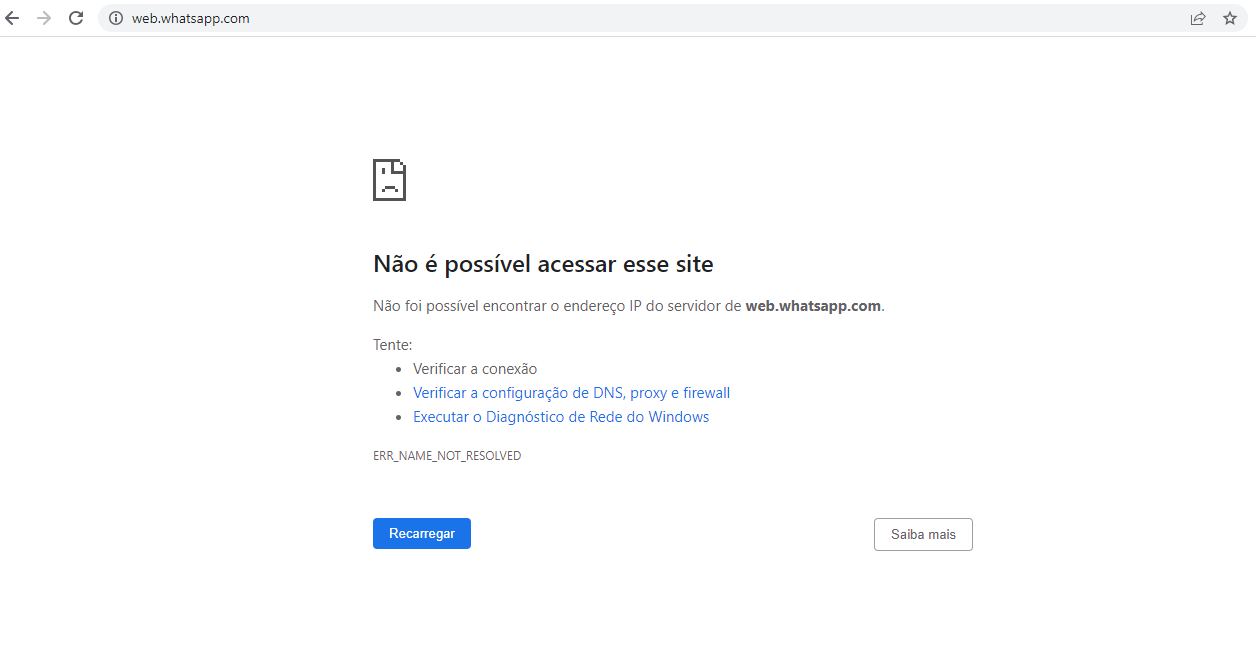
Task: Bookmark this page with the star icon
Action: click(x=1230, y=18)
